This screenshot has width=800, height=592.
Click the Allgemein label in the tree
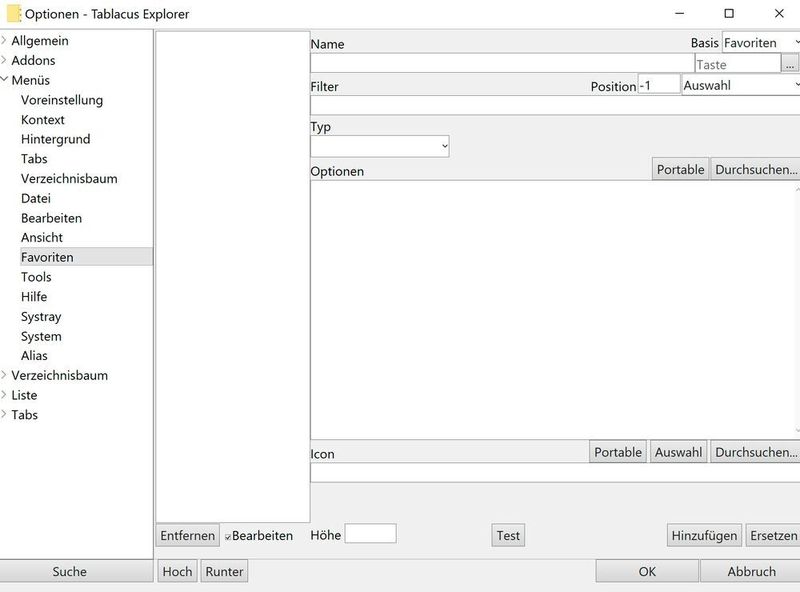(40, 40)
